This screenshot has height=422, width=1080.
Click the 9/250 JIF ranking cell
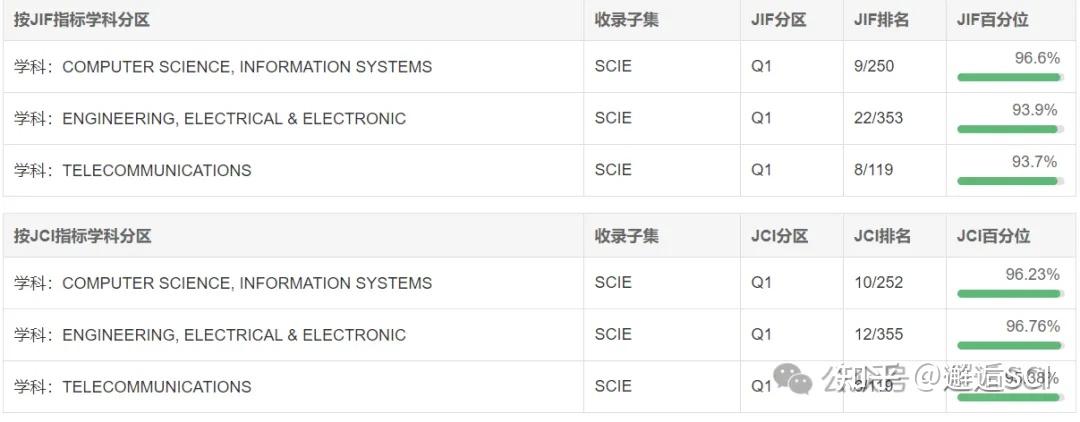[874, 66]
